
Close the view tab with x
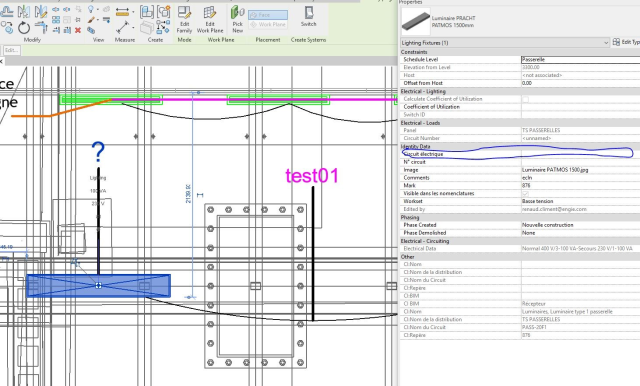click(x=1, y=61)
